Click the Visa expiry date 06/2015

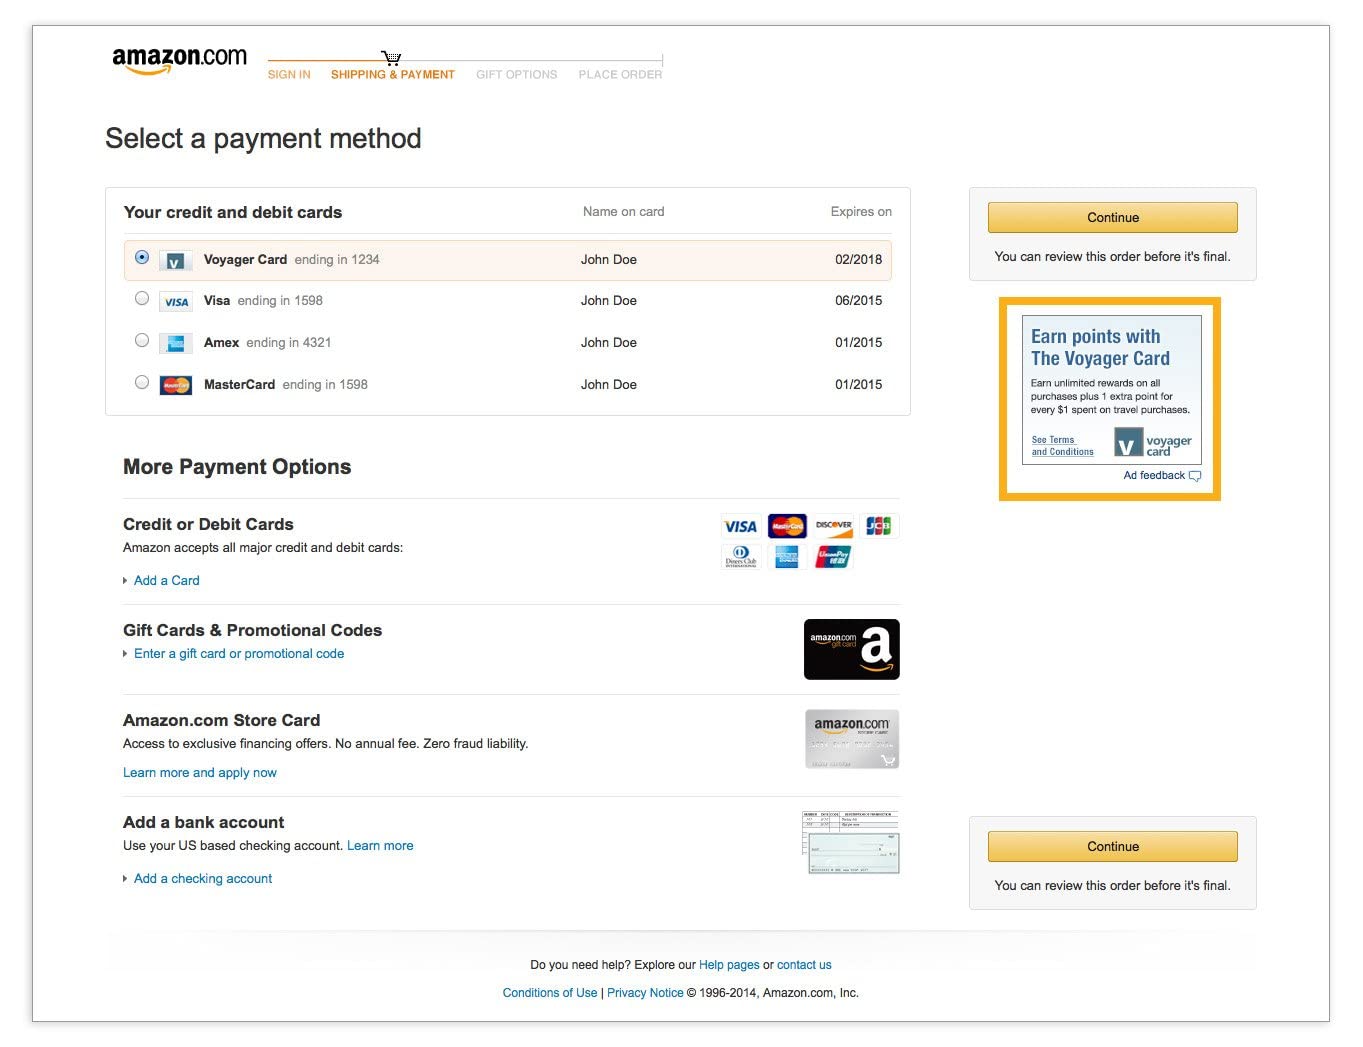point(859,301)
